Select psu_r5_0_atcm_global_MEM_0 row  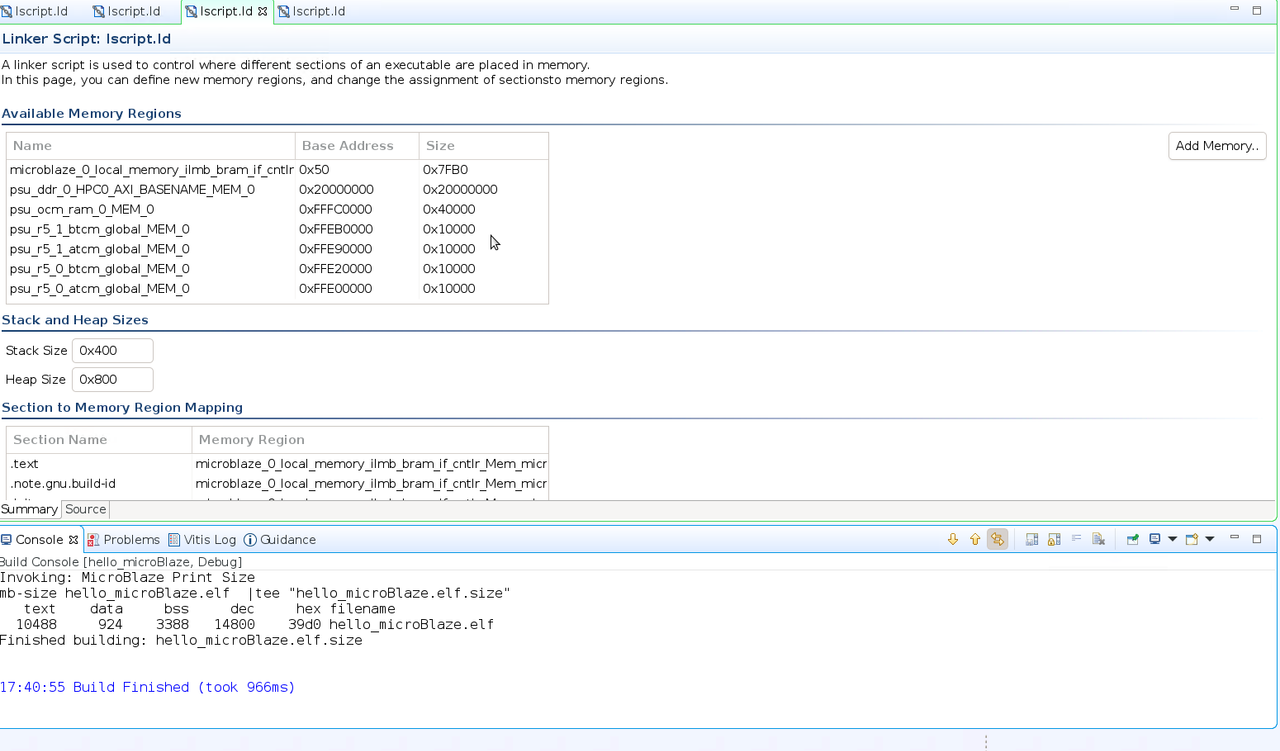(x=277, y=289)
